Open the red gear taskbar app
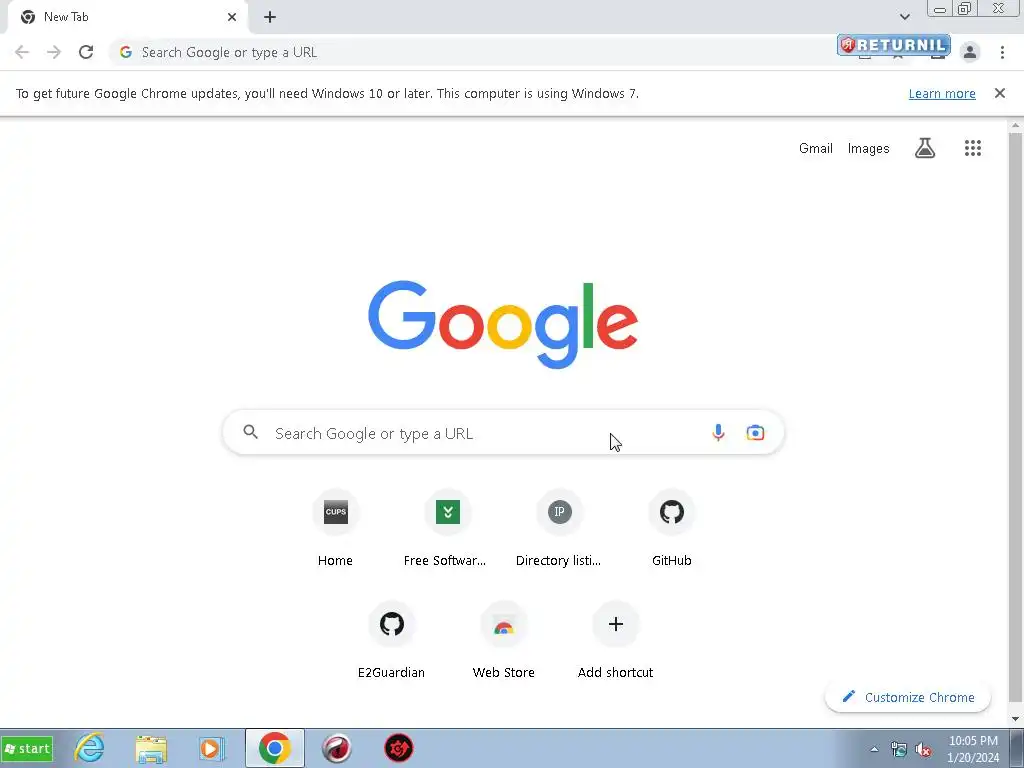This screenshot has width=1024, height=768. coord(398,748)
